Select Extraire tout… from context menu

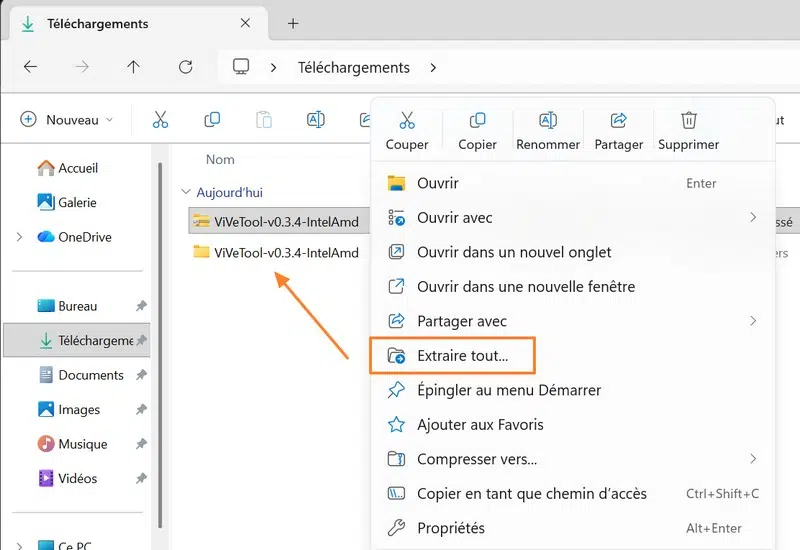[x=462, y=356]
